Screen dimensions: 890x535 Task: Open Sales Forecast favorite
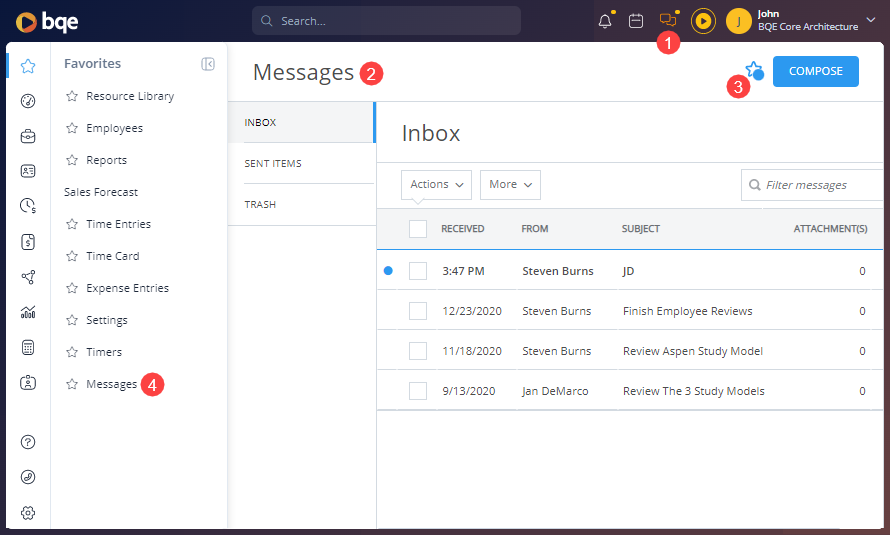(101, 192)
